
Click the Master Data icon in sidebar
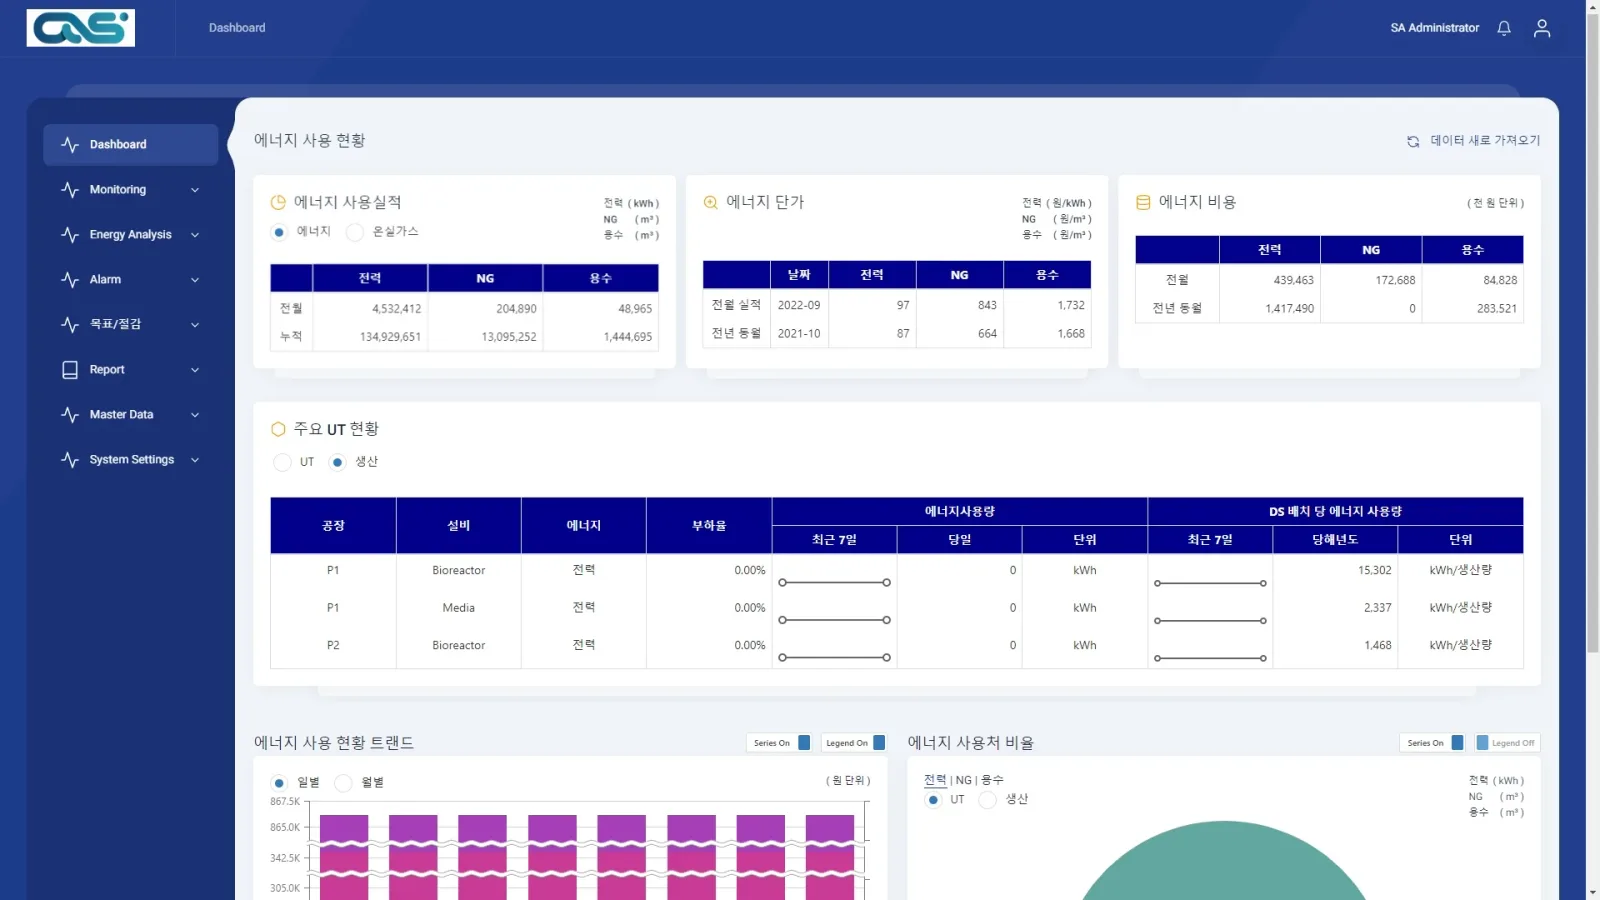pyautogui.click(x=70, y=414)
